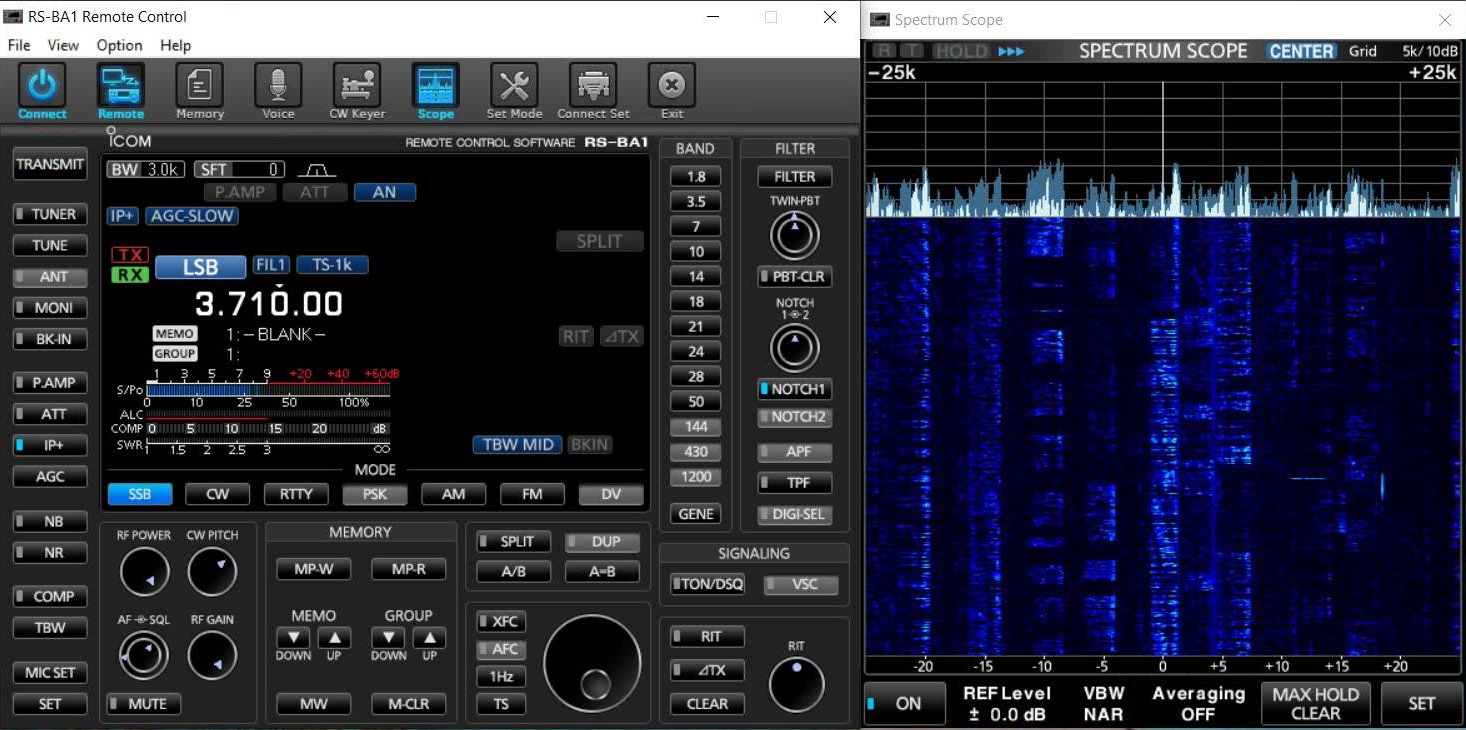The height and width of the screenshot is (730, 1466).
Task: Open the View menu
Action: pyautogui.click(x=63, y=45)
